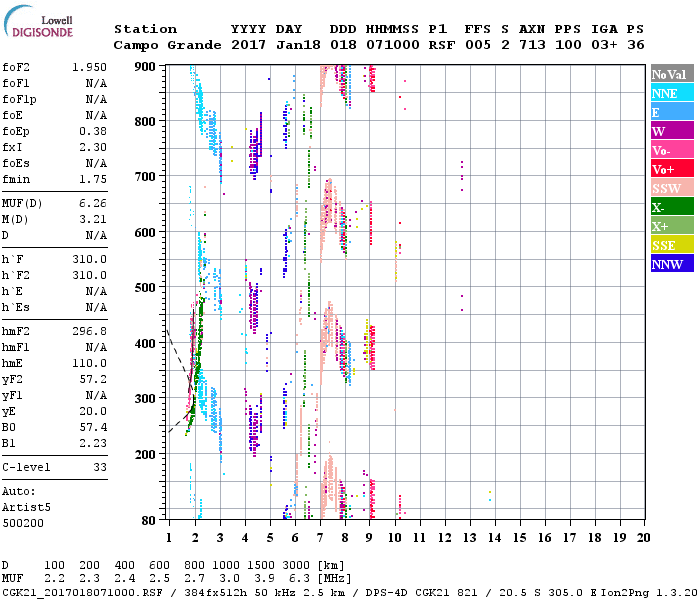700x600 pixels.
Task: Pick the cyan E legend entry
Action: click(x=672, y=112)
